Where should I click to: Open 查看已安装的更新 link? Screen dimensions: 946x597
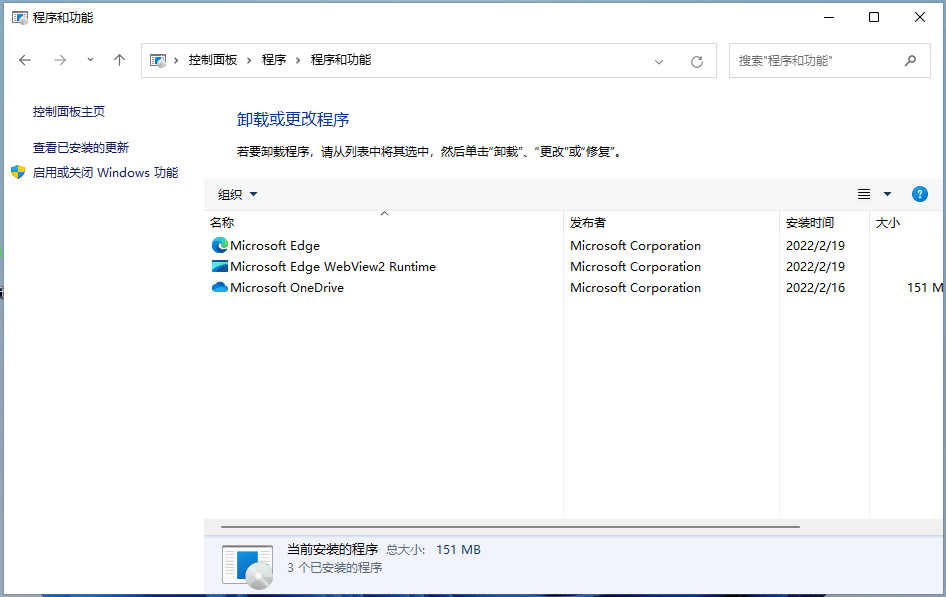click(81, 148)
